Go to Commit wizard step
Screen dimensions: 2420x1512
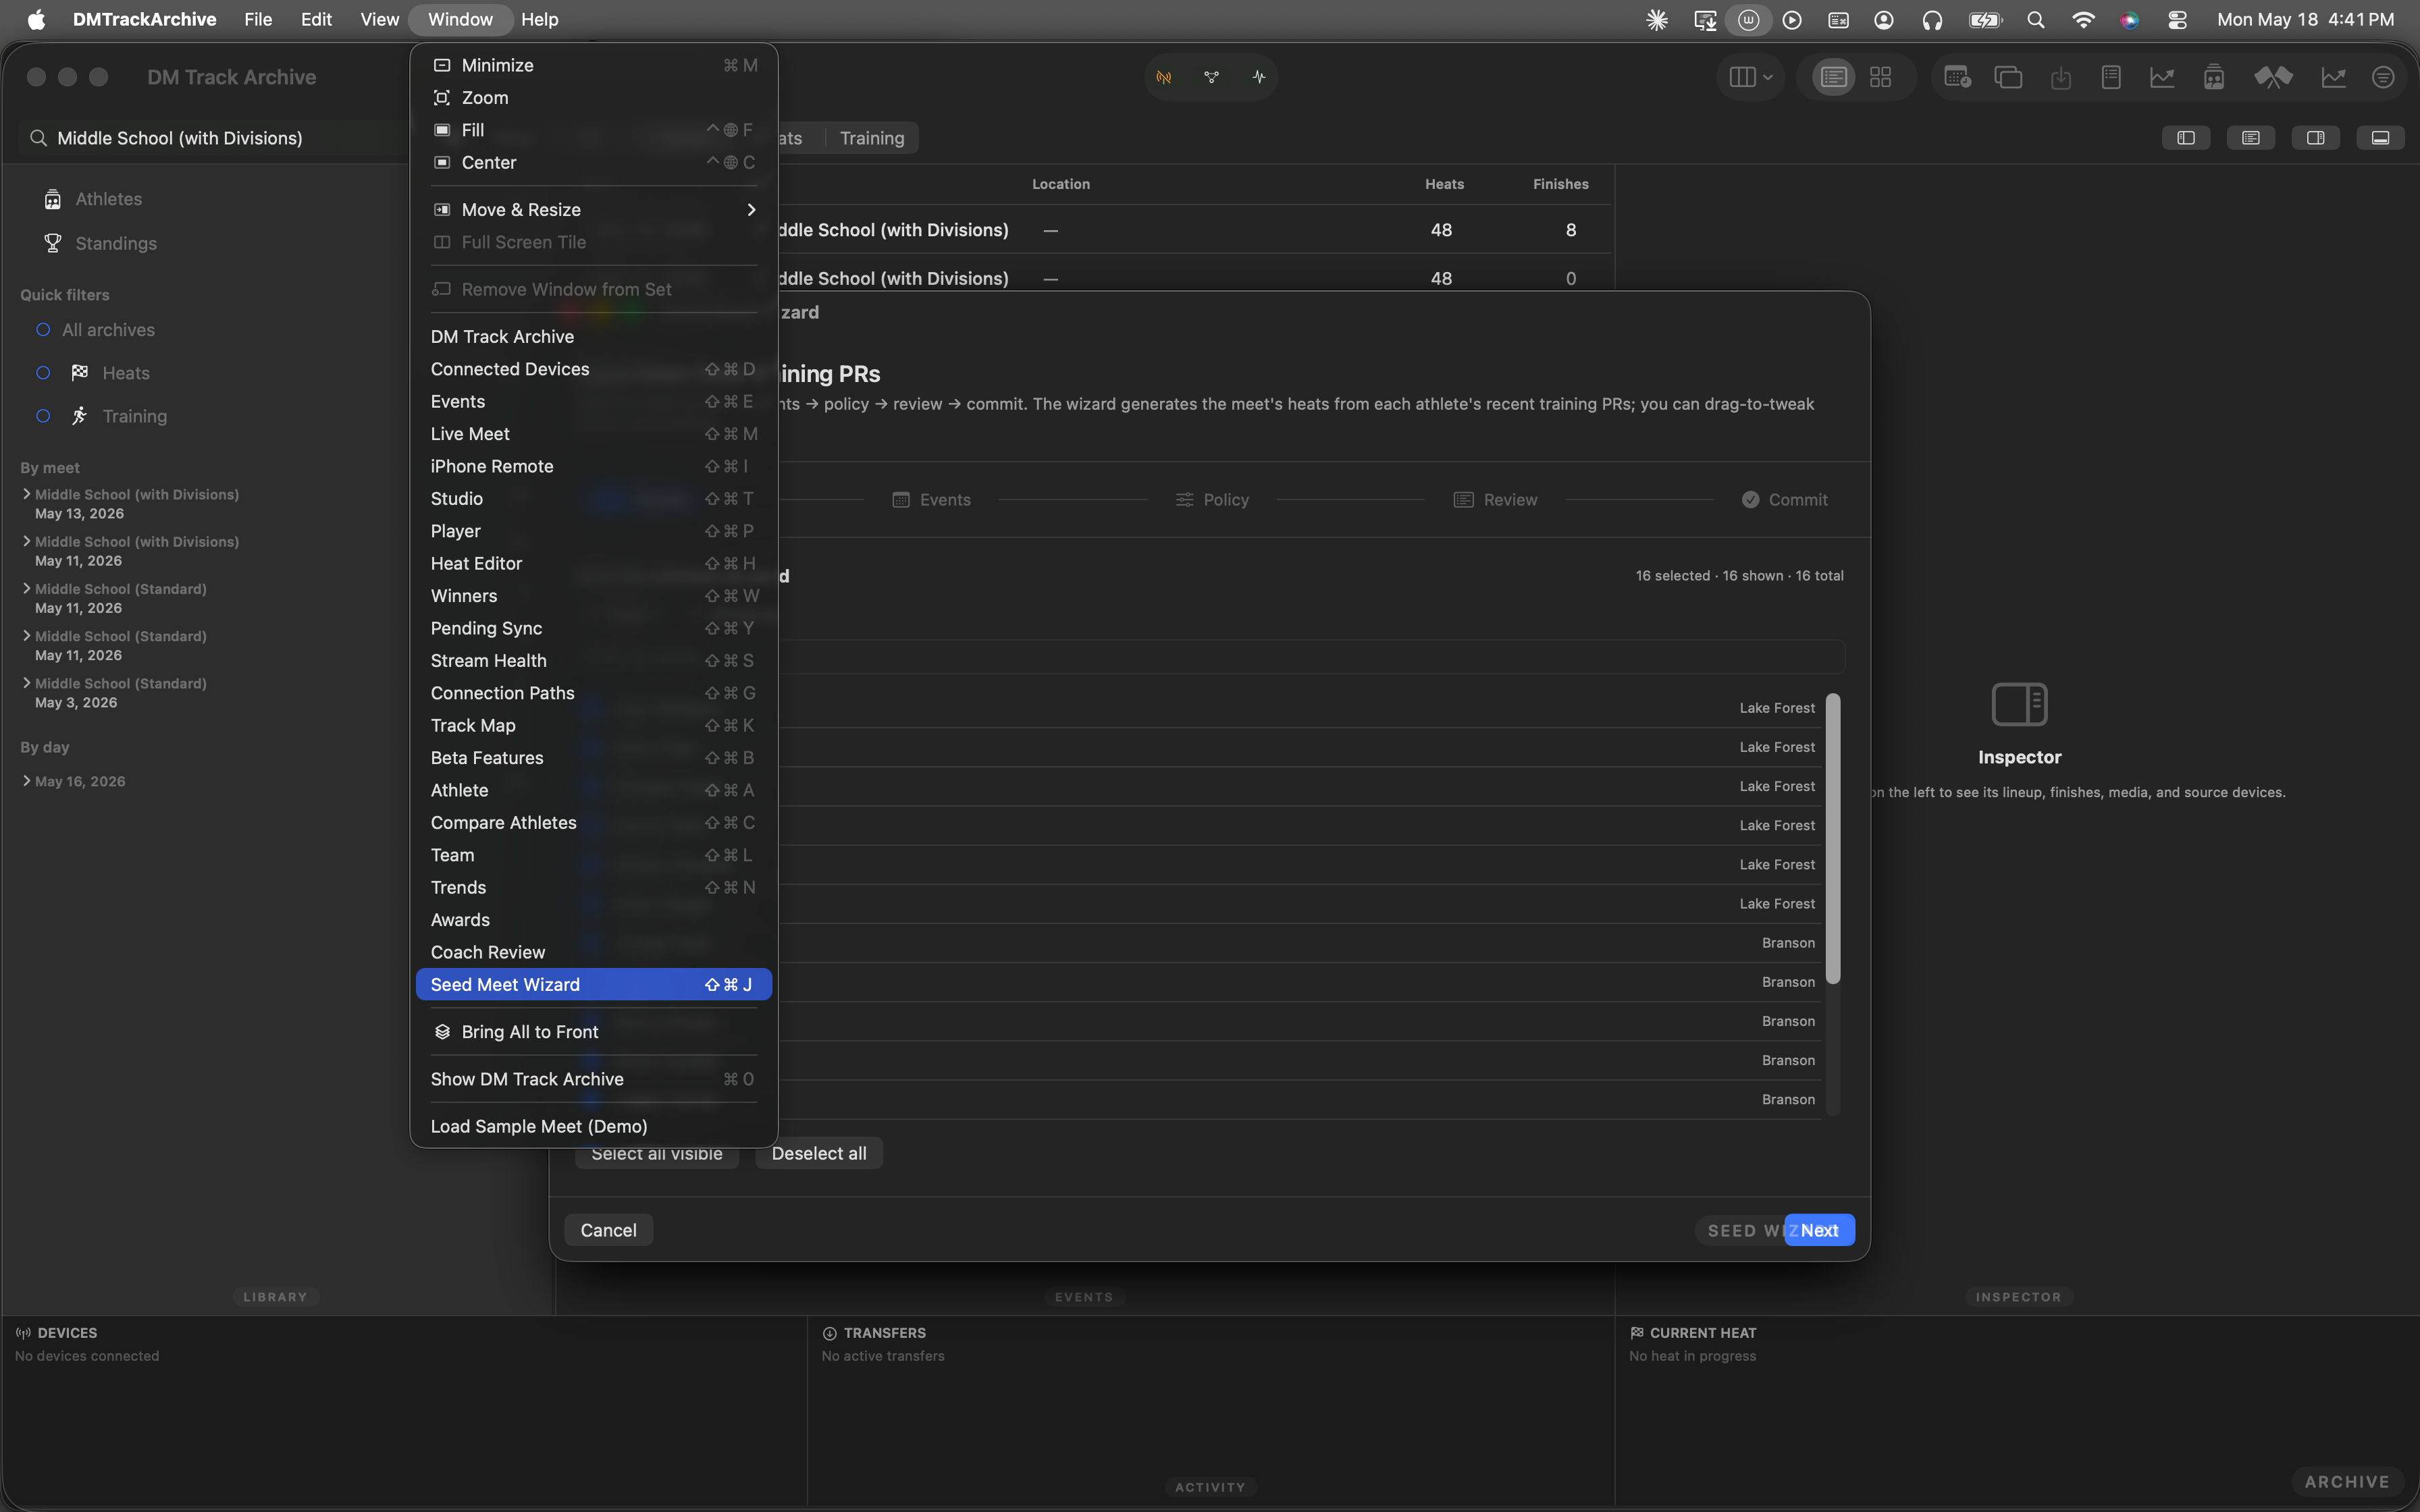click(x=1784, y=500)
